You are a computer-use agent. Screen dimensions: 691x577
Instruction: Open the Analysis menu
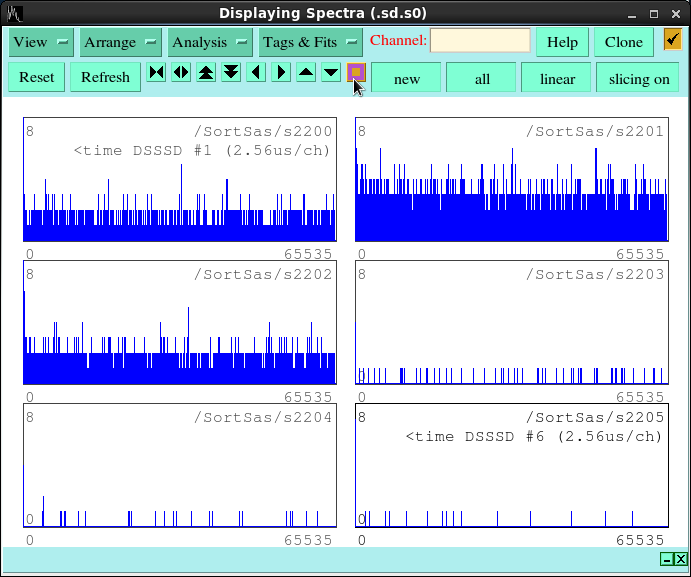point(210,42)
